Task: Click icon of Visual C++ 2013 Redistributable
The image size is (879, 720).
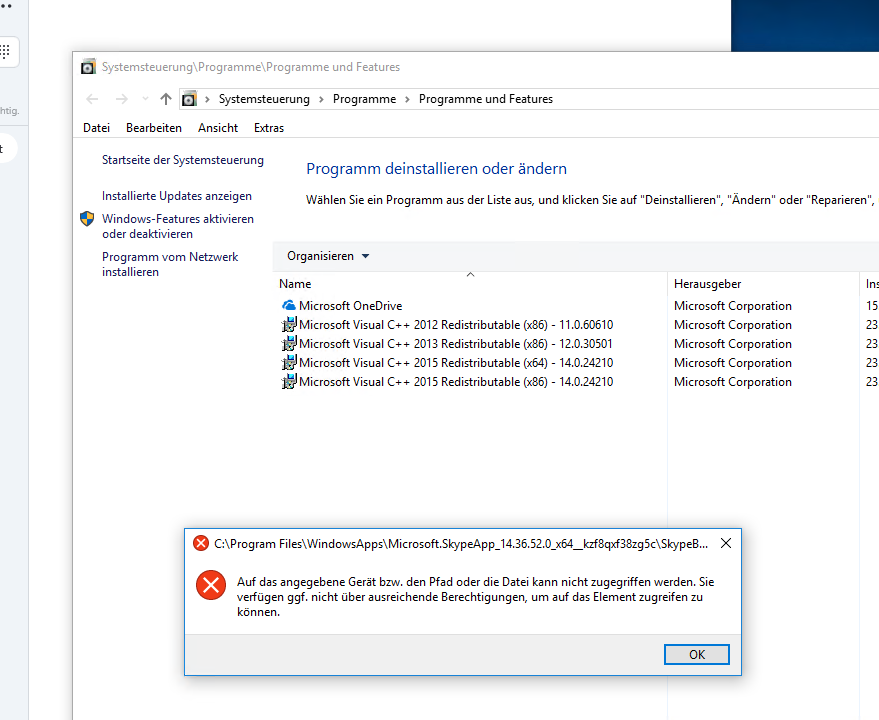Action: (x=289, y=344)
